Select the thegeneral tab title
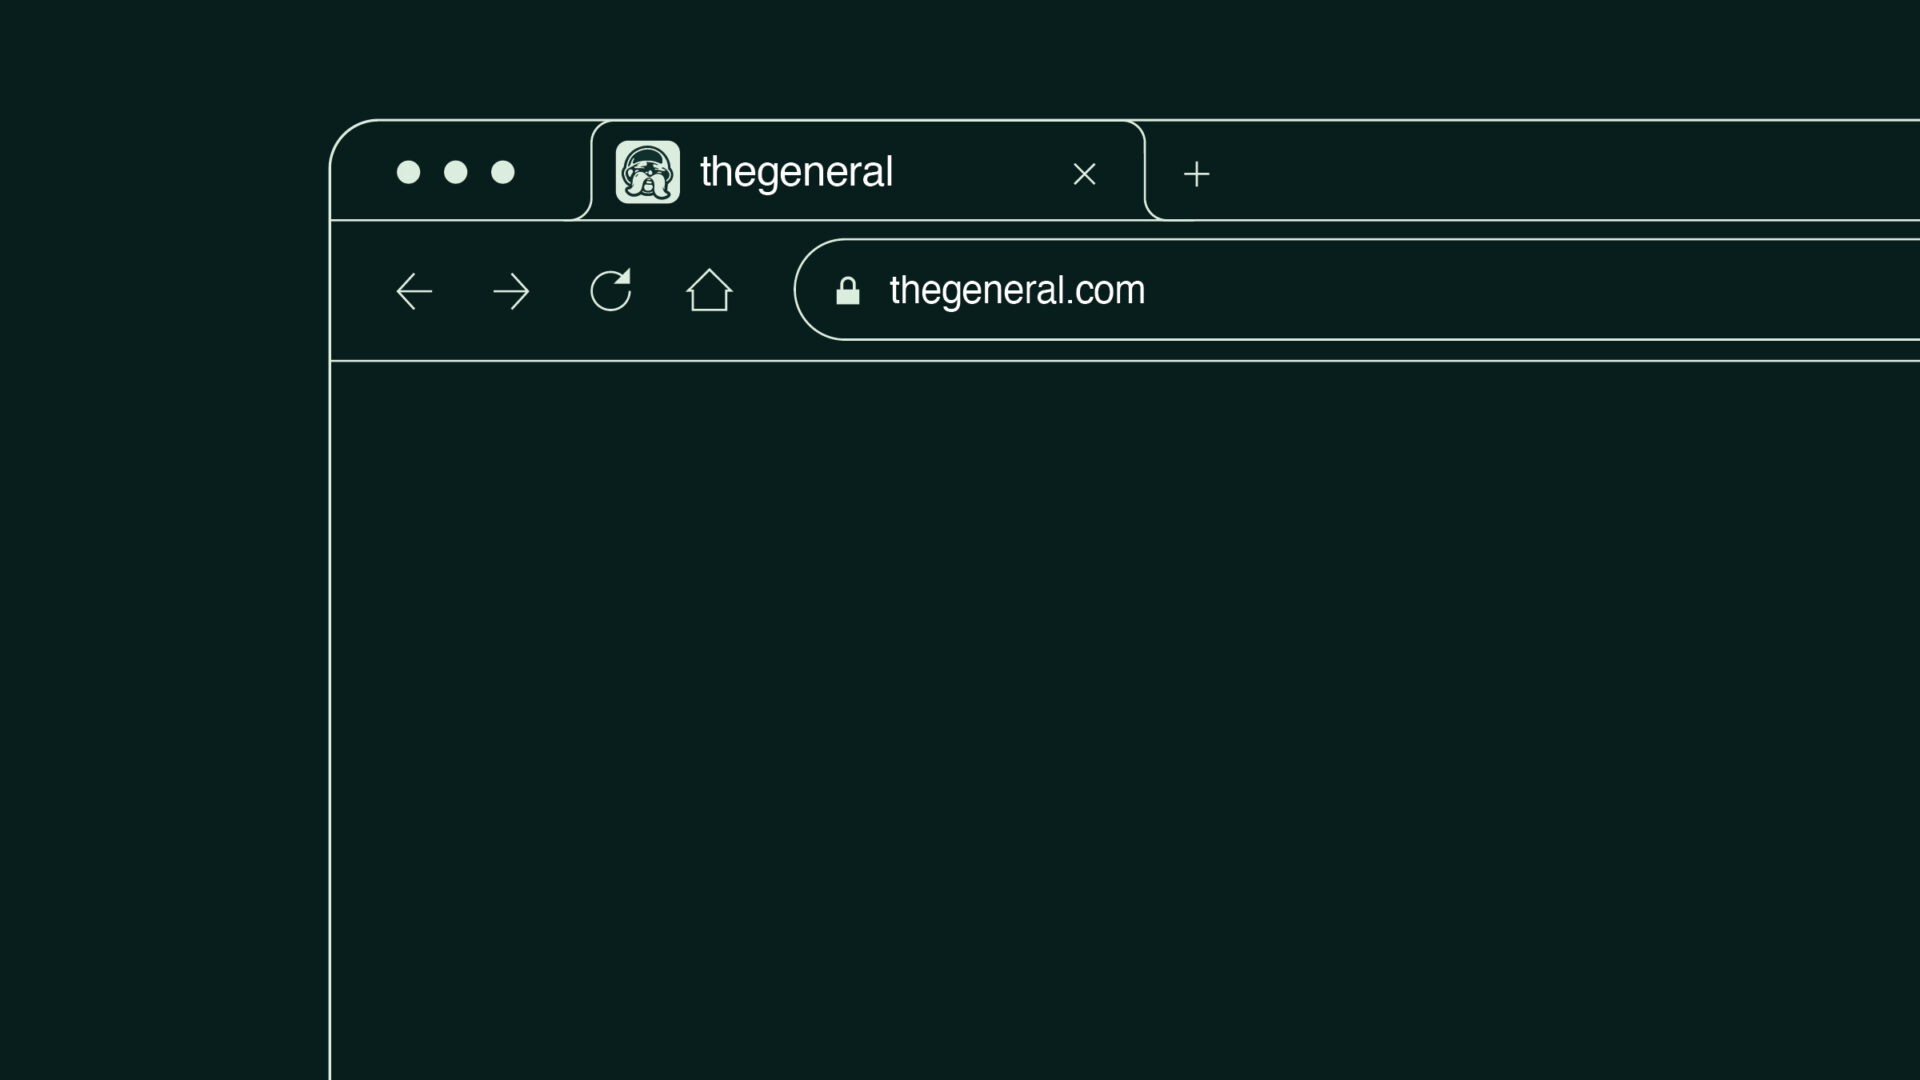 pyautogui.click(x=796, y=172)
